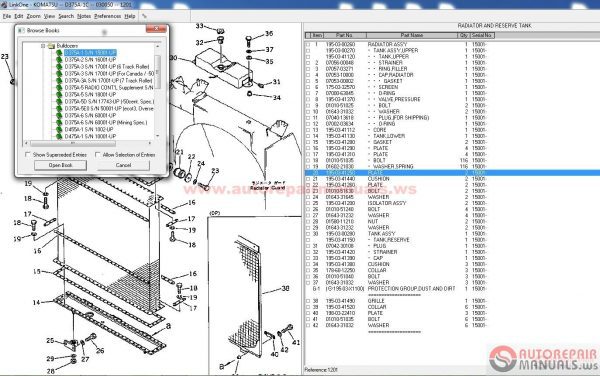Image resolution: width=600 pixels, height=376 pixels.
Task: Click book icon for D375A-6 S/N 60001-UP
Action: point(59,116)
